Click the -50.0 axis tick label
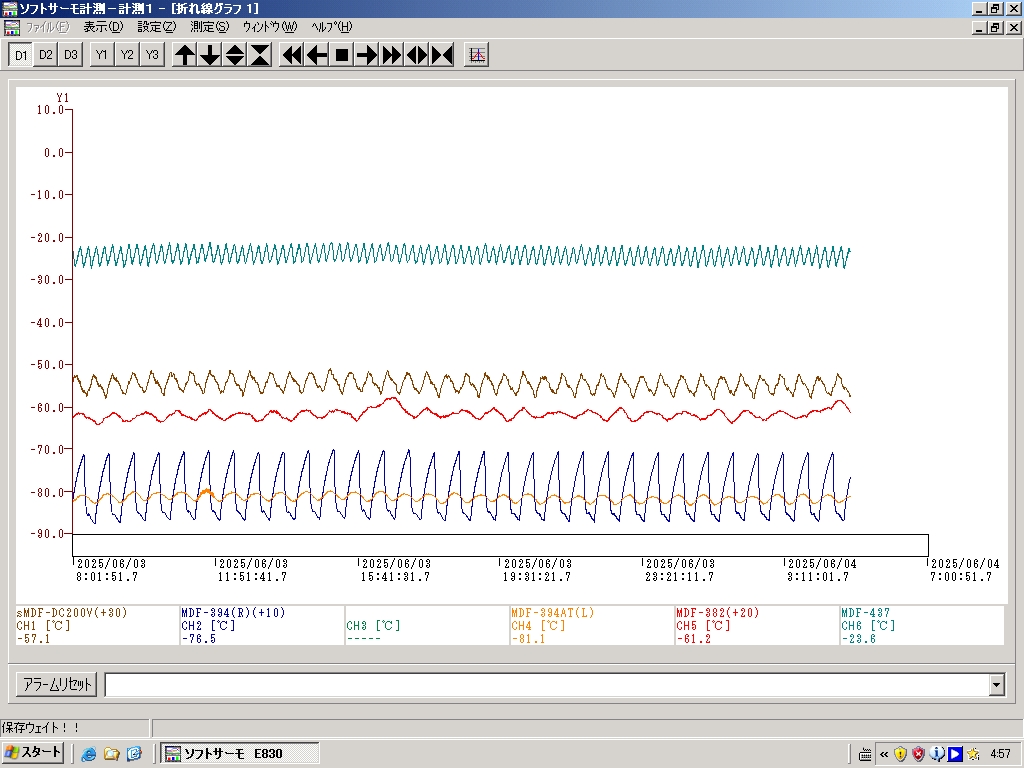Screen dimensions: 1024x768 [x=48, y=364]
